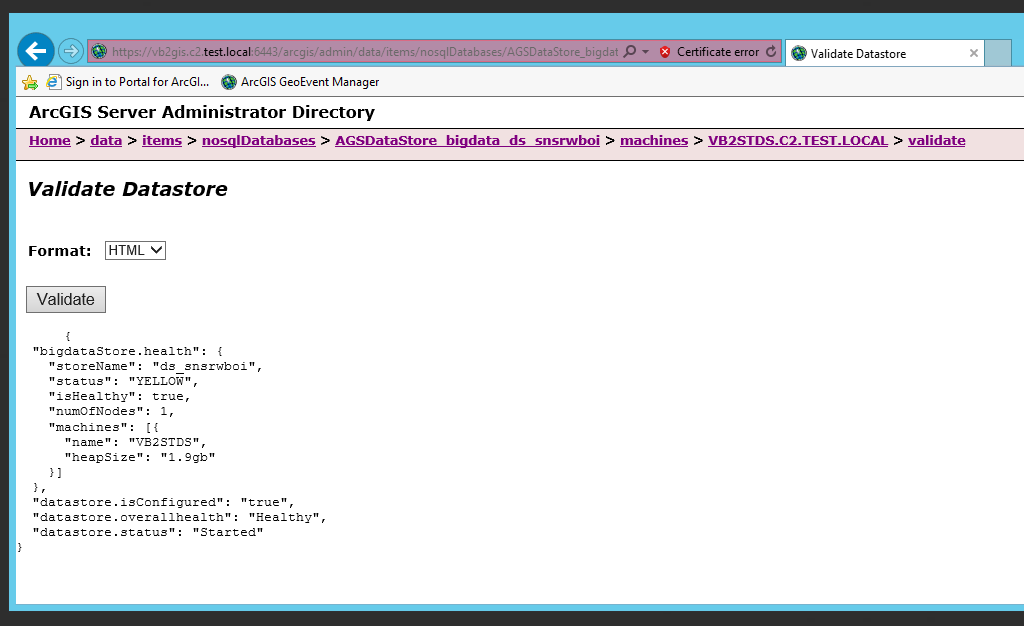Click the "storeName": "ds_snsrwboi" line
Viewport: 1024px width, 626px height.
[x=155, y=366]
